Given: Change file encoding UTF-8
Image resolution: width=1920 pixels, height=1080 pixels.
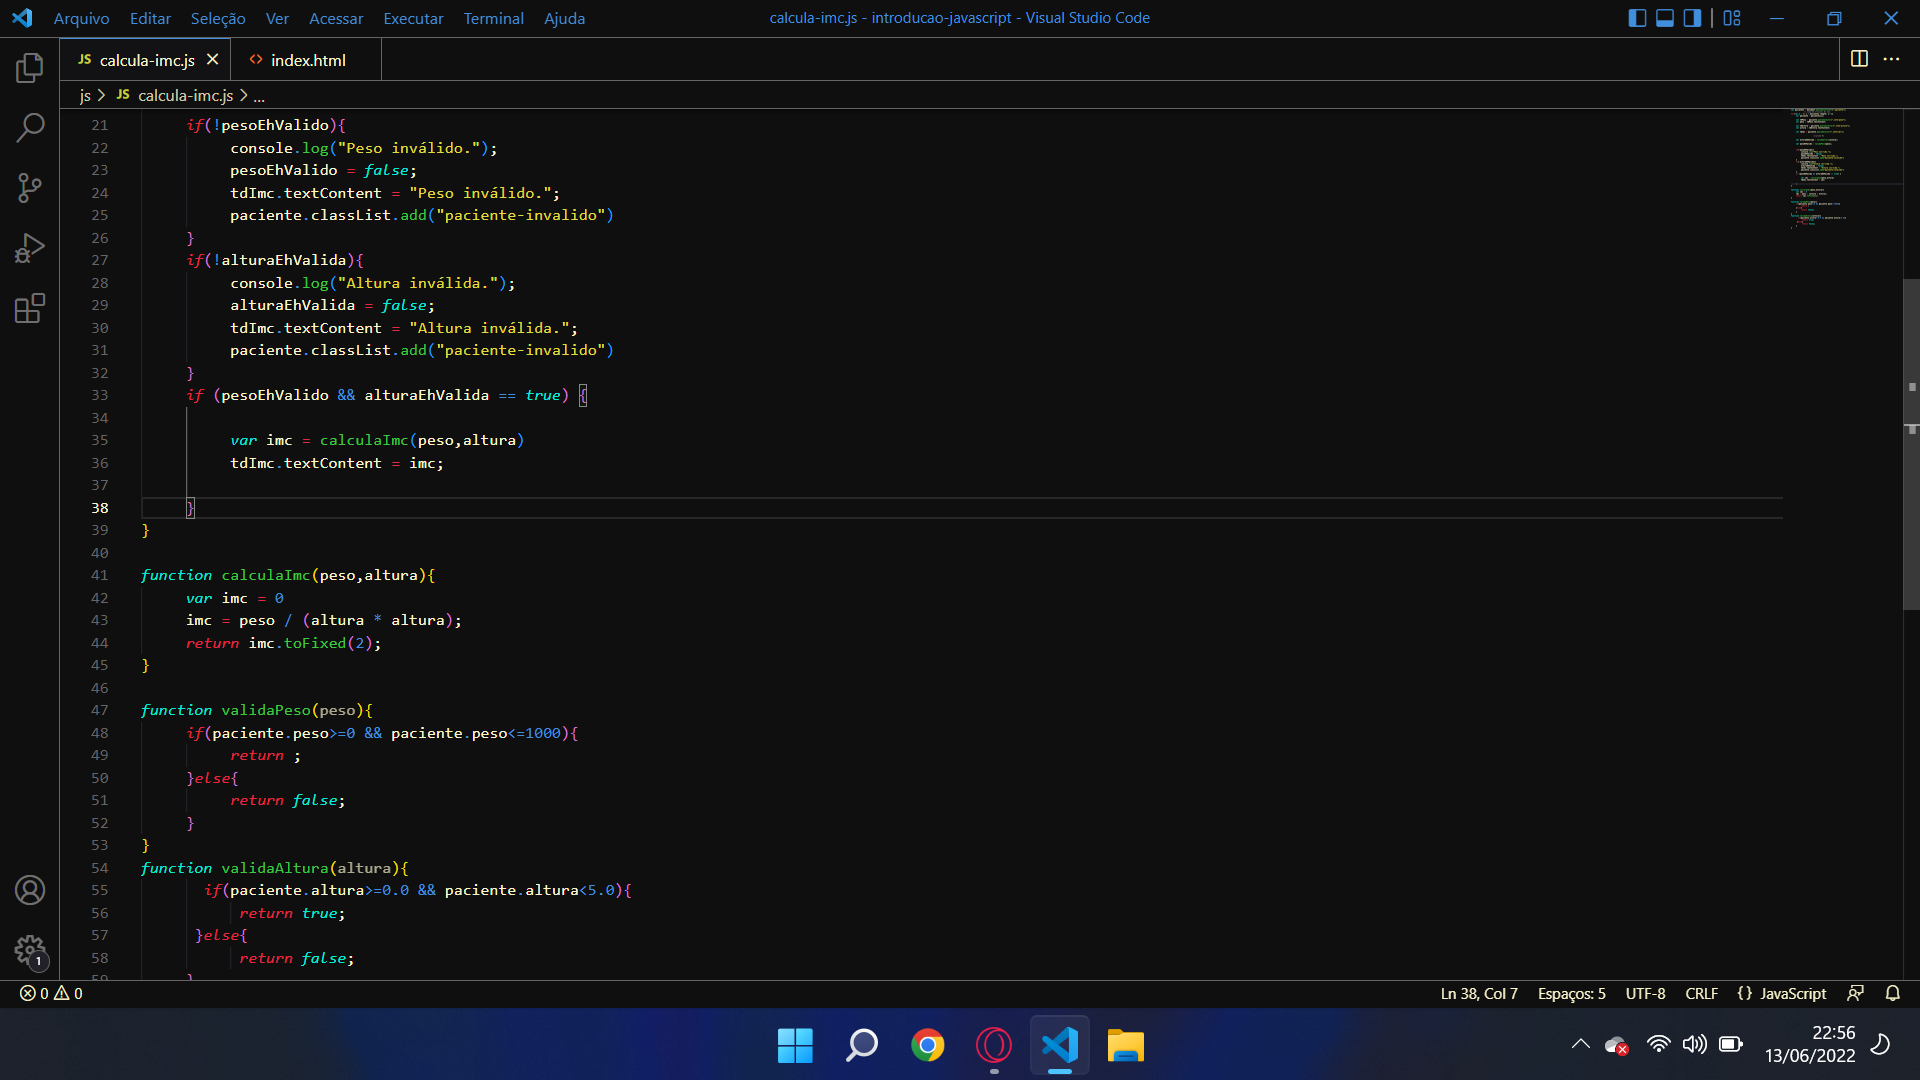Looking at the screenshot, I should point(1645,993).
